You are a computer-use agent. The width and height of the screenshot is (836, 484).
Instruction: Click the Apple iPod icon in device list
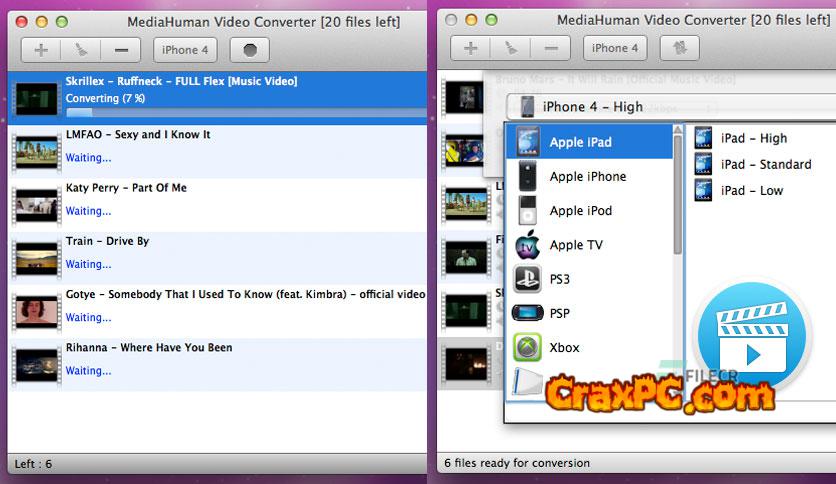[528, 211]
